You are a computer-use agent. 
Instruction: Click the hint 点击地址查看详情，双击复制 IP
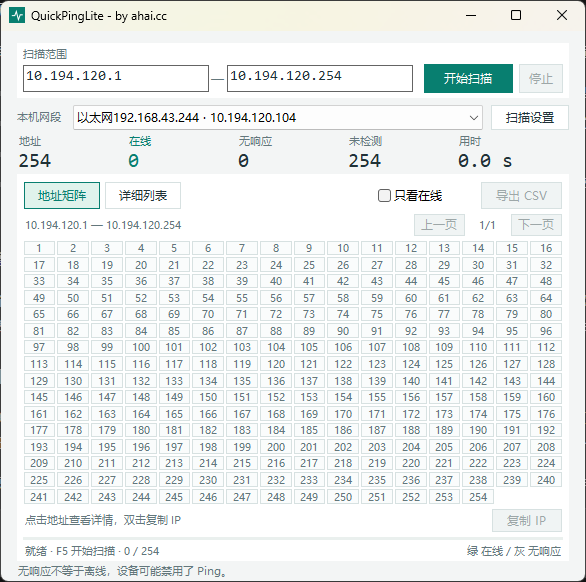pos(103,520)
